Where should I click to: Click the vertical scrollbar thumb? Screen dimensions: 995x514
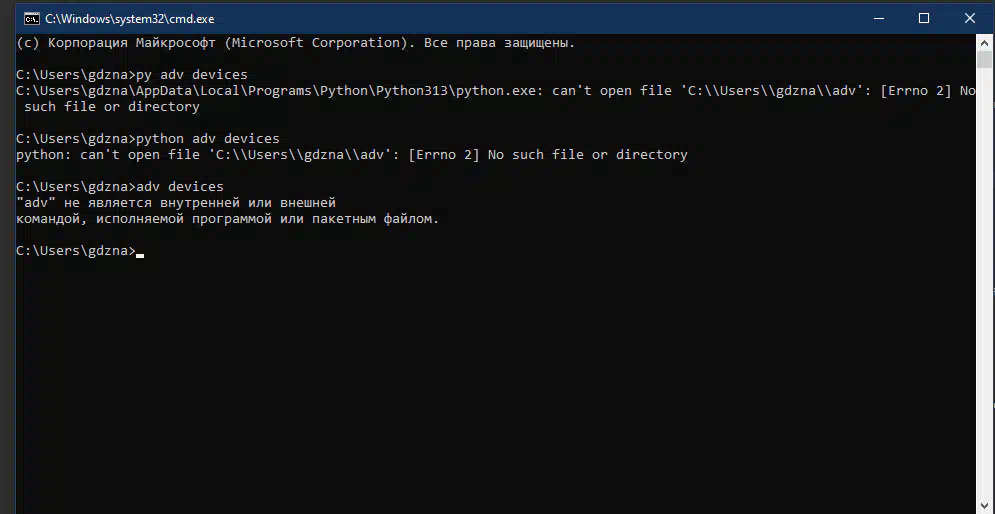[x=984, y=59]
